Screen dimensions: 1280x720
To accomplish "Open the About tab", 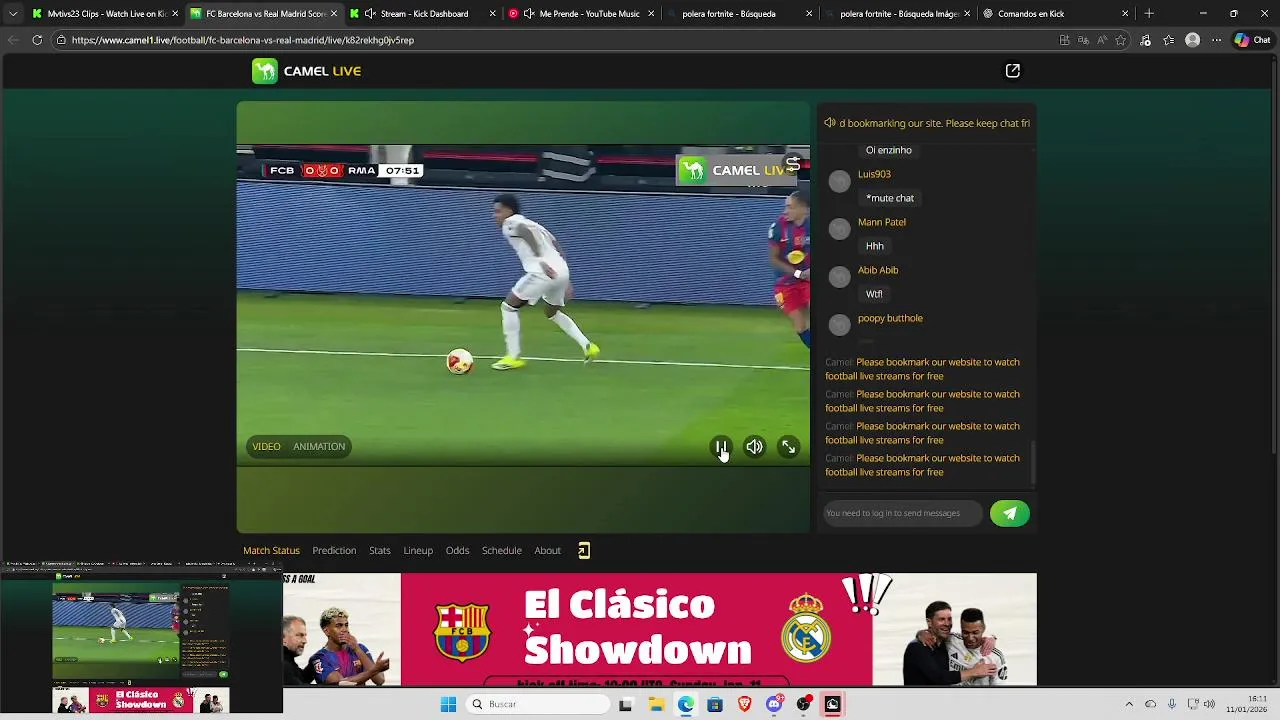I will click(x=547, y=550).
